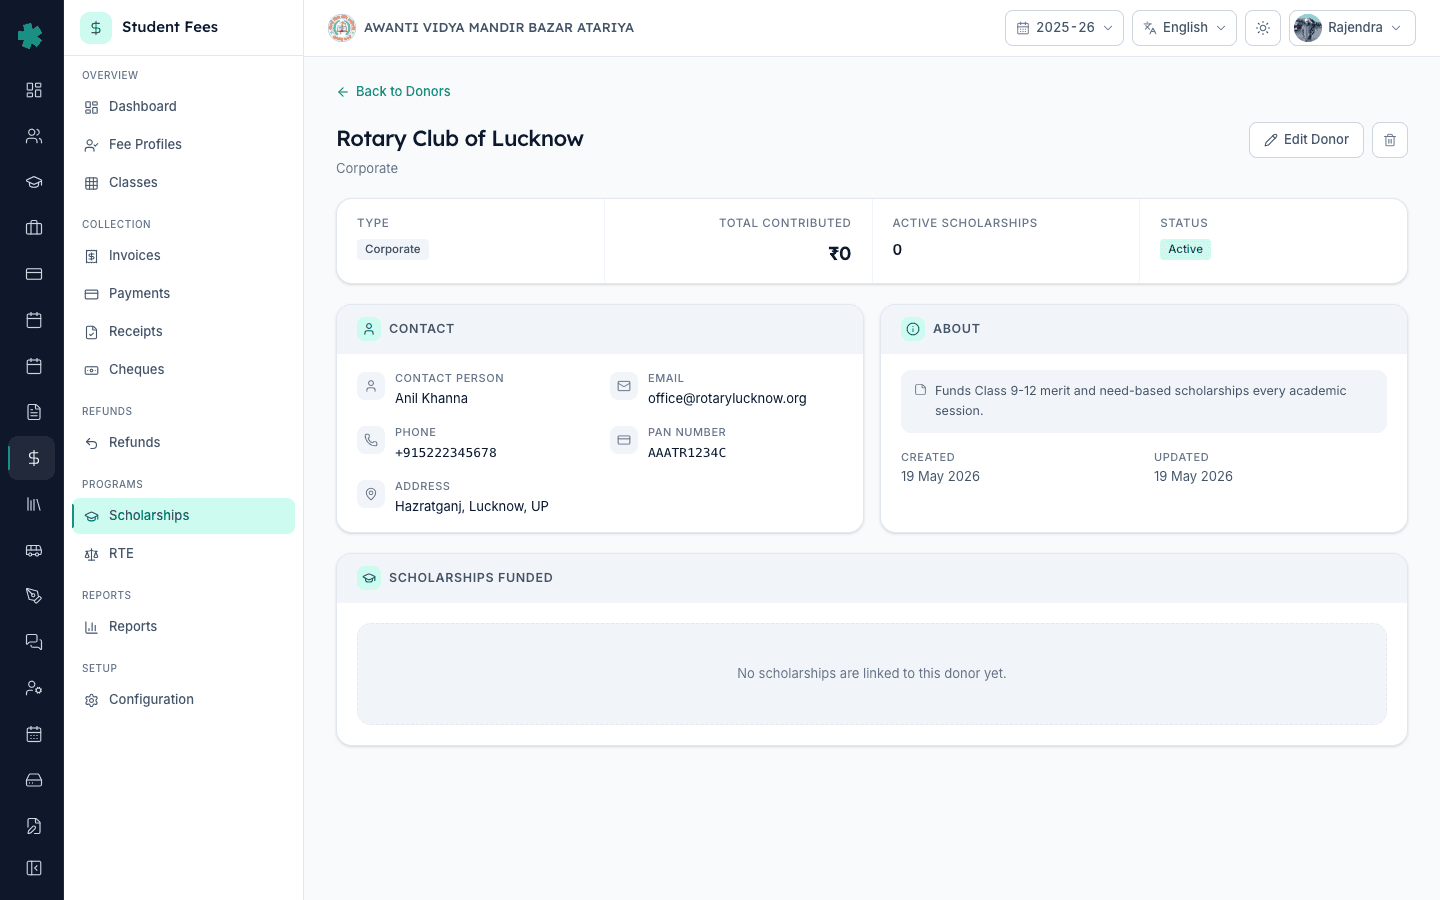Open Cheques in the sidebar

(x=183, y=370)
